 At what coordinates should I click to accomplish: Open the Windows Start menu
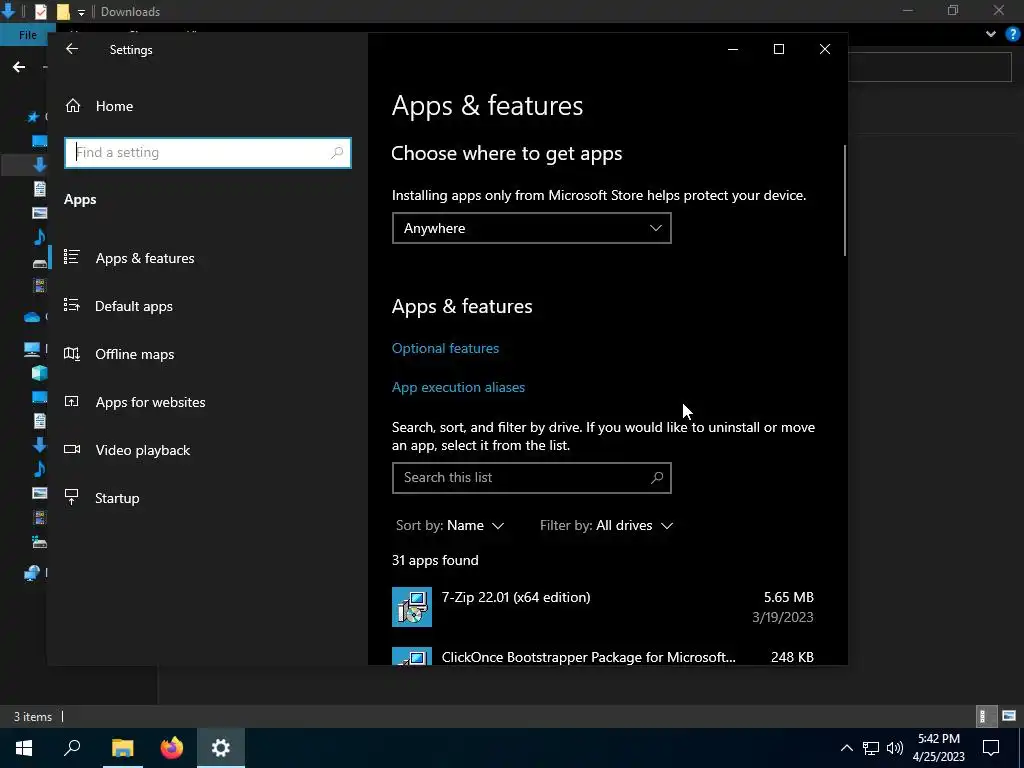point(24,748)
